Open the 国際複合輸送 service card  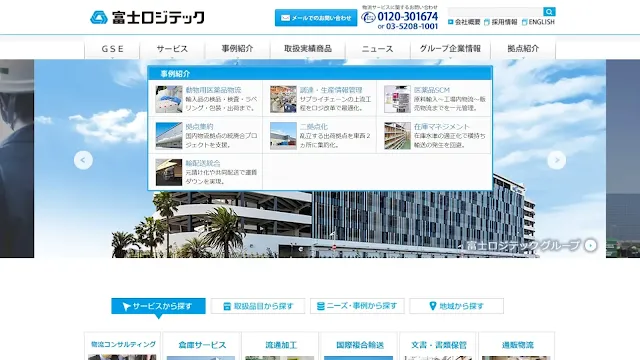(x=360, y=346)
